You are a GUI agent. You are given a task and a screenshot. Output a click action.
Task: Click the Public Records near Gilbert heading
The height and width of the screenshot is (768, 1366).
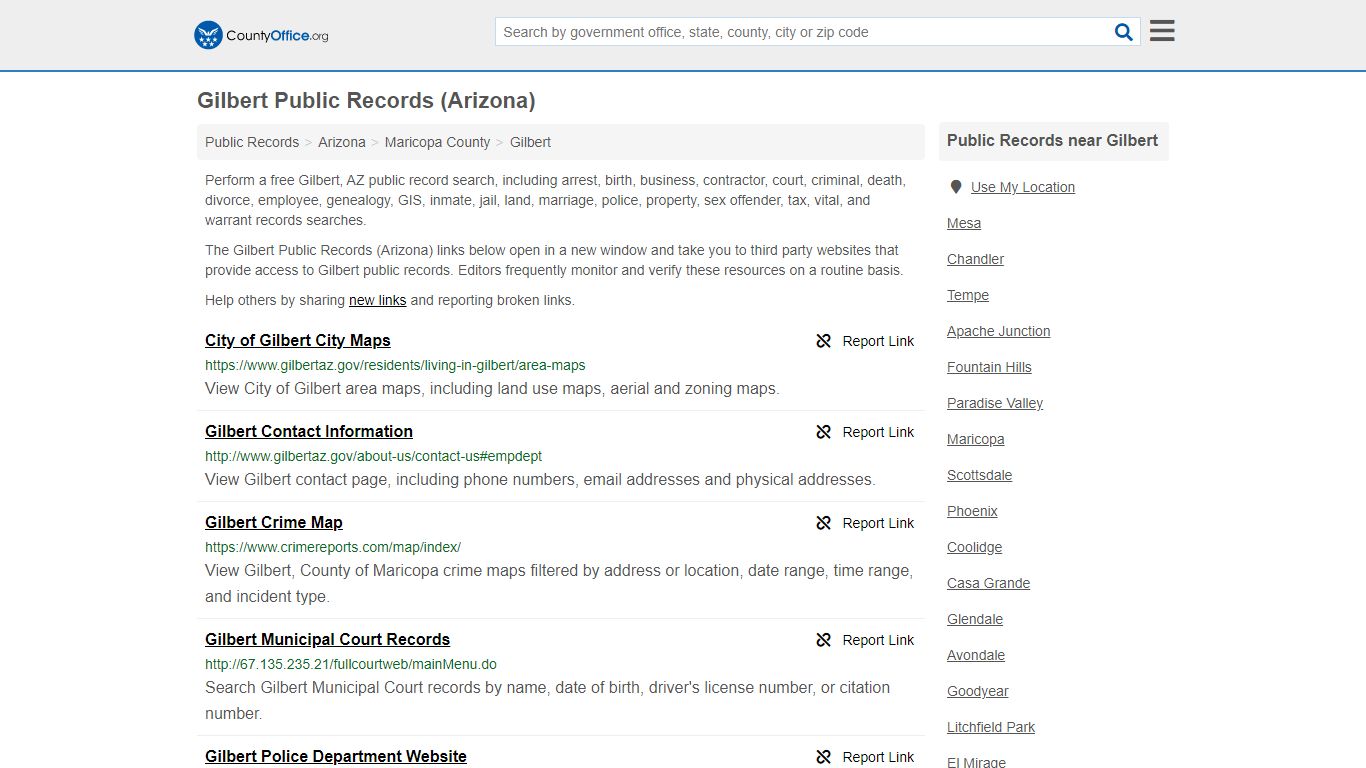pyautogui.click(x=1052, y=140)
